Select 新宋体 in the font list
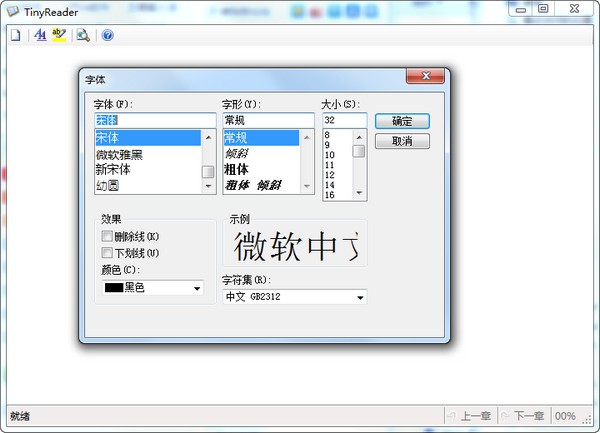This screenshot has width=600, height=433. (x=148, y=169)
